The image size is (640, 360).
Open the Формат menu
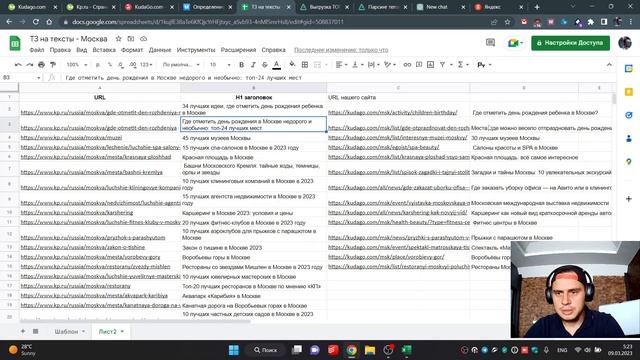click(132, 50)
